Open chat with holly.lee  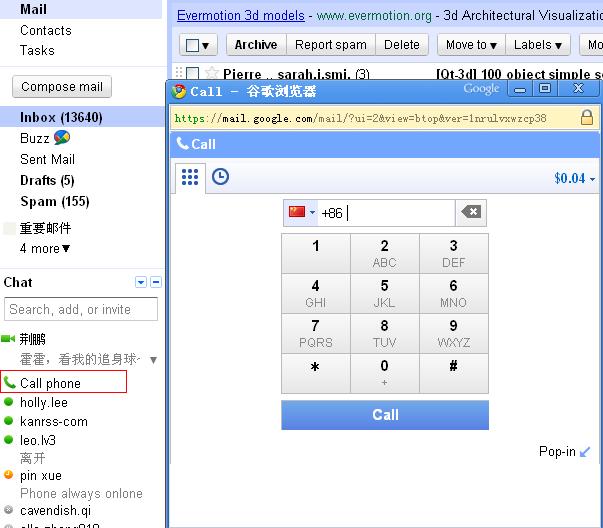[x=44, y=402]
